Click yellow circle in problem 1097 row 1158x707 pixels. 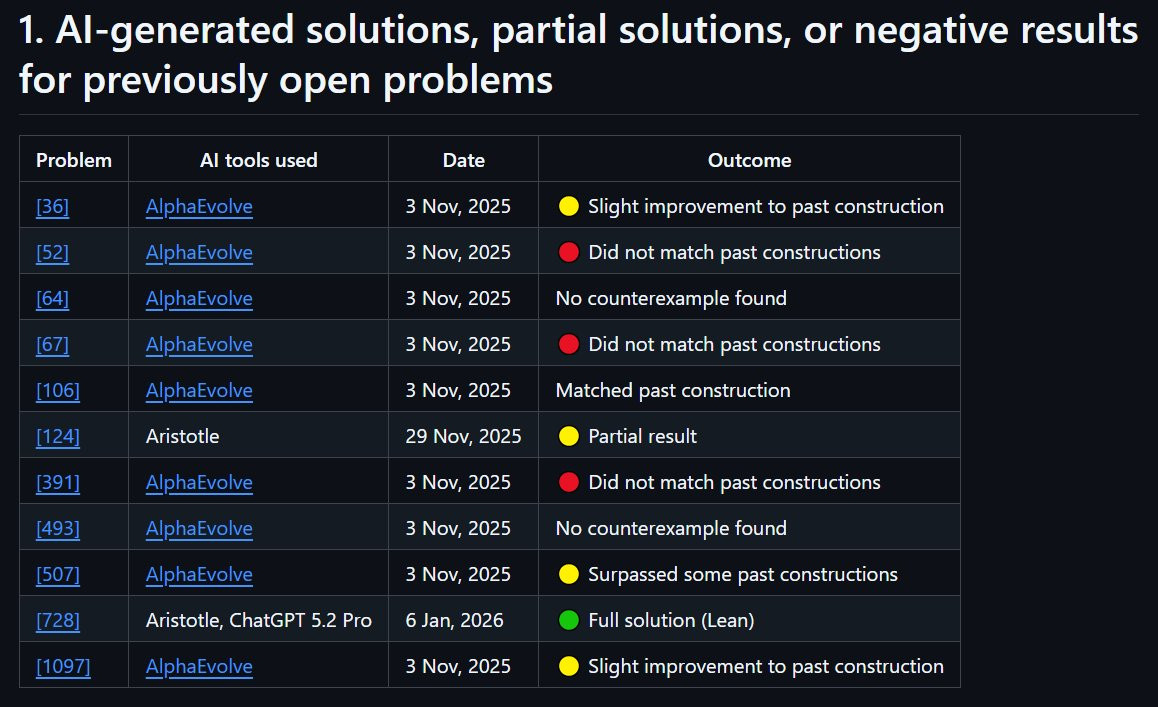[x=569, y=666]
